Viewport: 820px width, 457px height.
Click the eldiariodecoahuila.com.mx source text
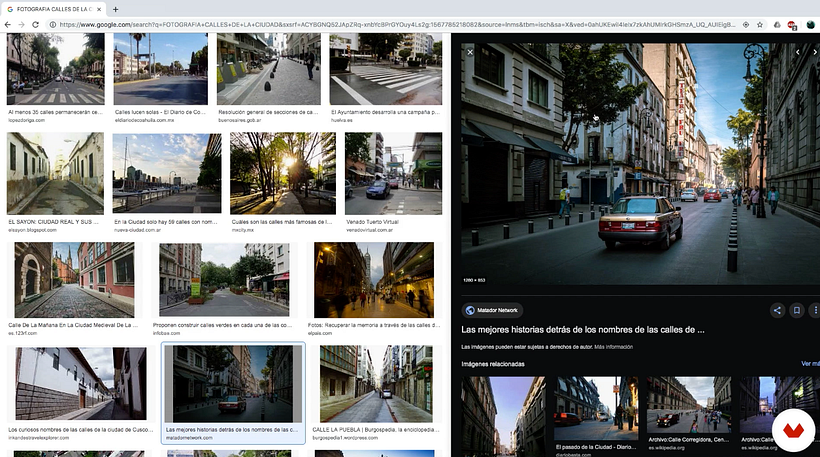(x=144, y=120)
